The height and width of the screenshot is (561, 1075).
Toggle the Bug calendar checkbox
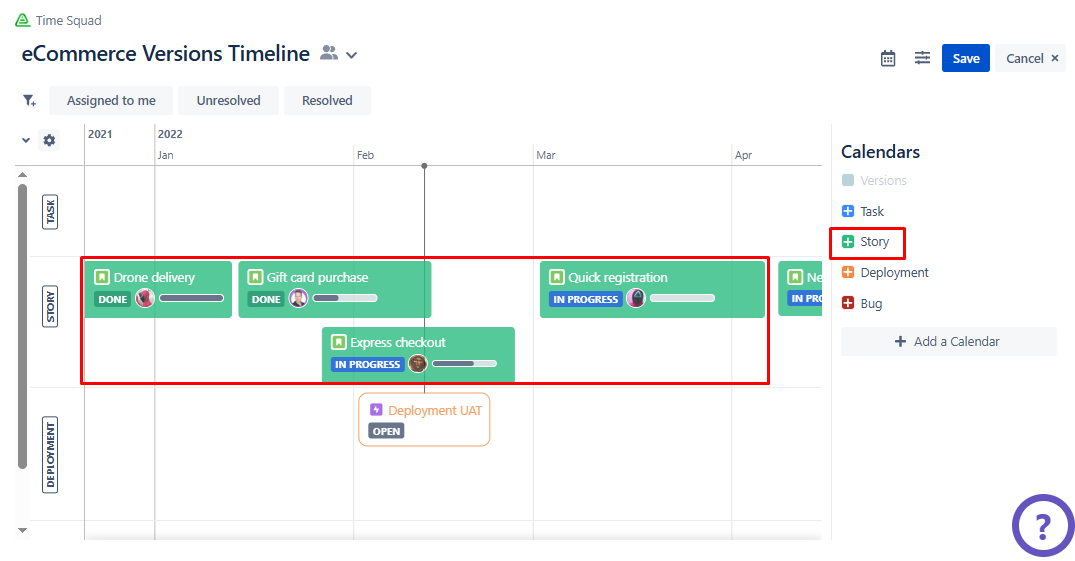848,303
